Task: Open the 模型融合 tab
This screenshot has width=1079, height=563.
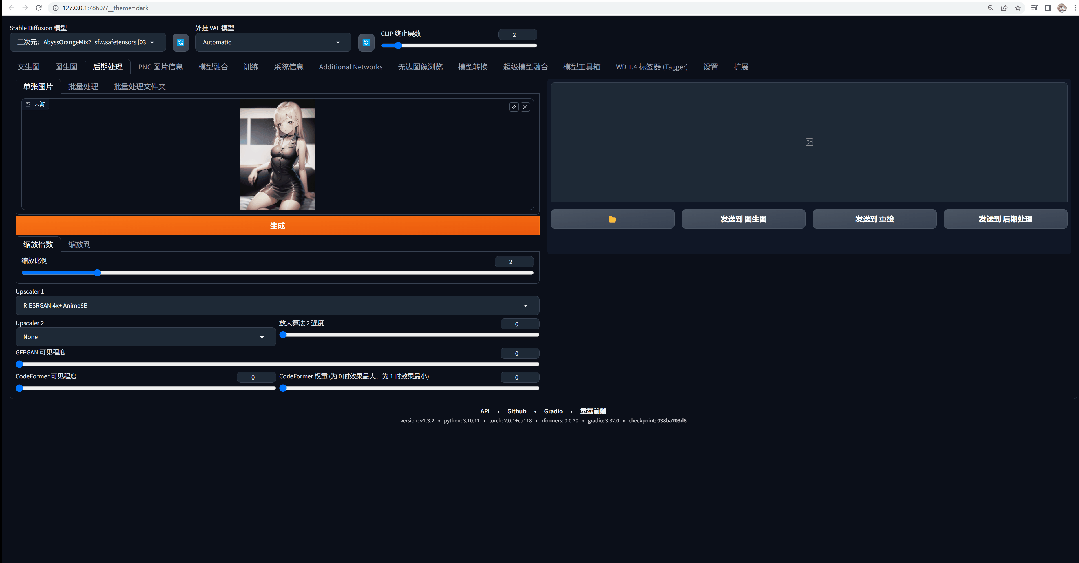Action: 213,67
